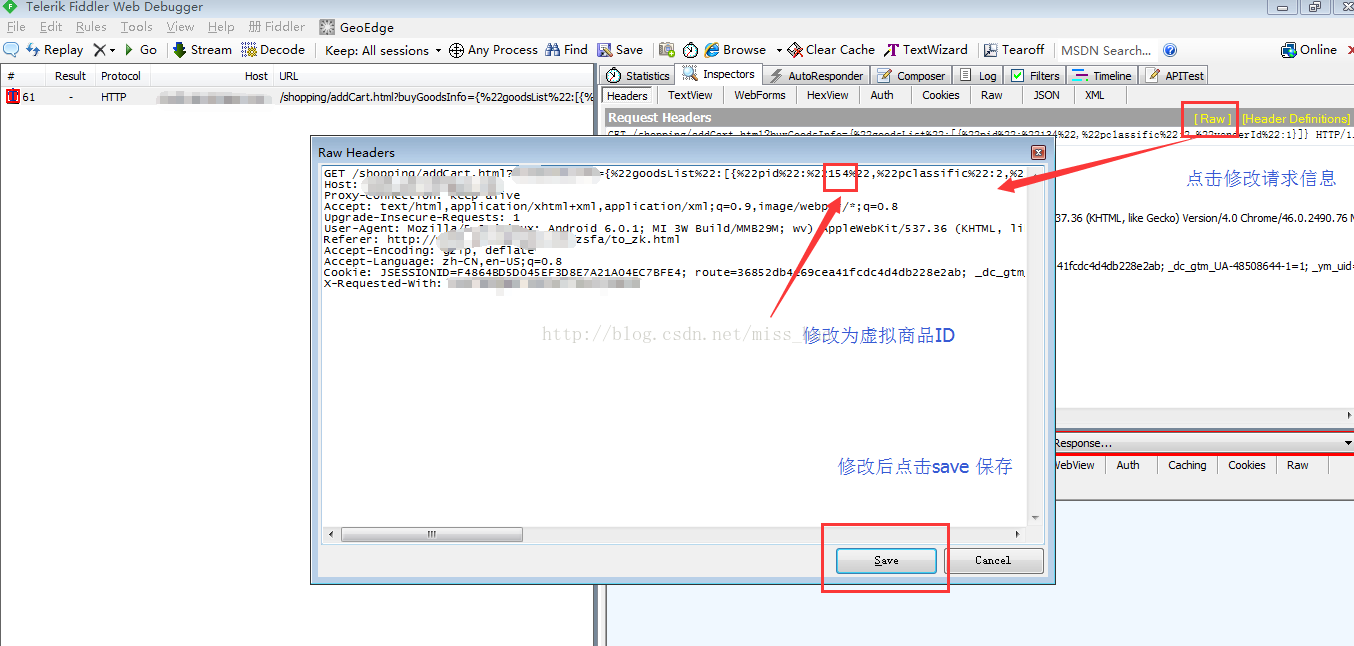Click the Result column header
This screenshot has width=1354, height=646.
tap(70, 76)
